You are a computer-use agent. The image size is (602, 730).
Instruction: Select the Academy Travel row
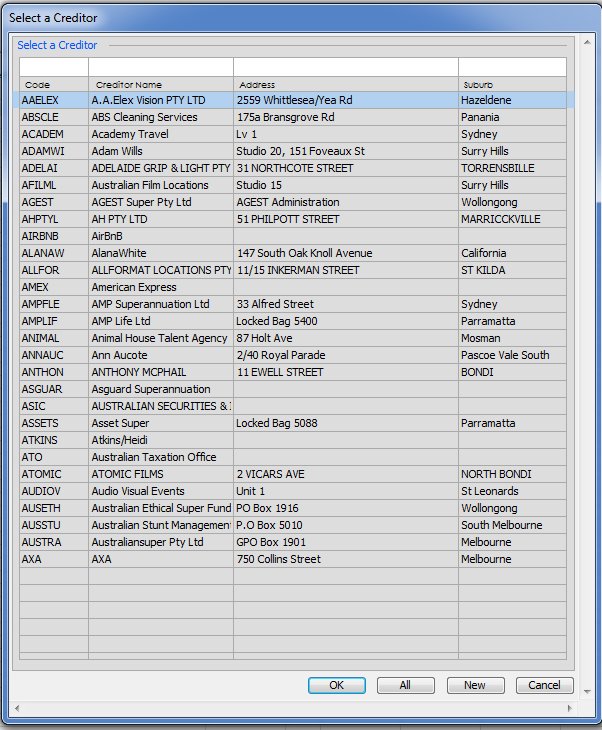(293, 134)
